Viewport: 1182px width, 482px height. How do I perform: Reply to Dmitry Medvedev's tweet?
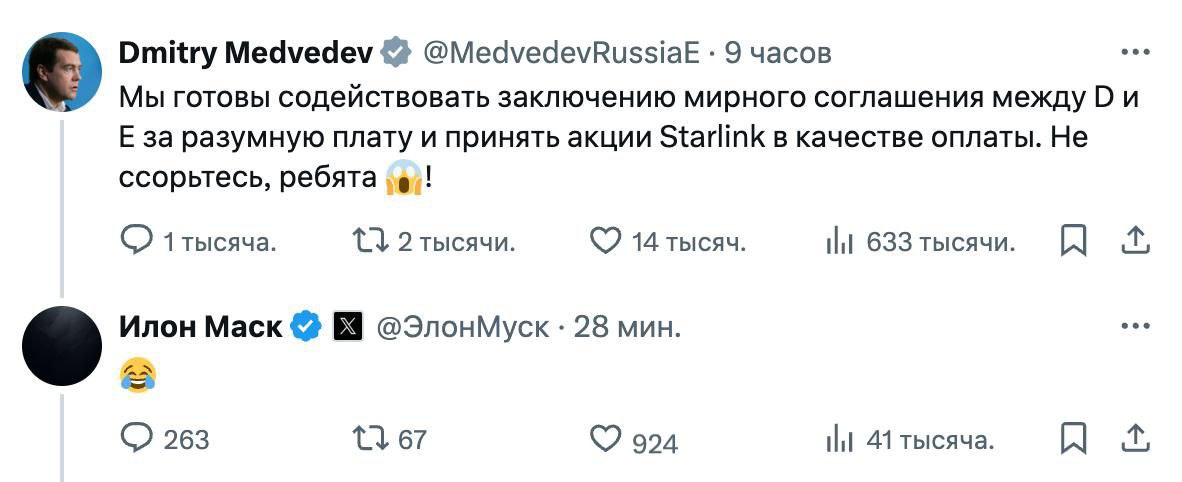[135, 241]
